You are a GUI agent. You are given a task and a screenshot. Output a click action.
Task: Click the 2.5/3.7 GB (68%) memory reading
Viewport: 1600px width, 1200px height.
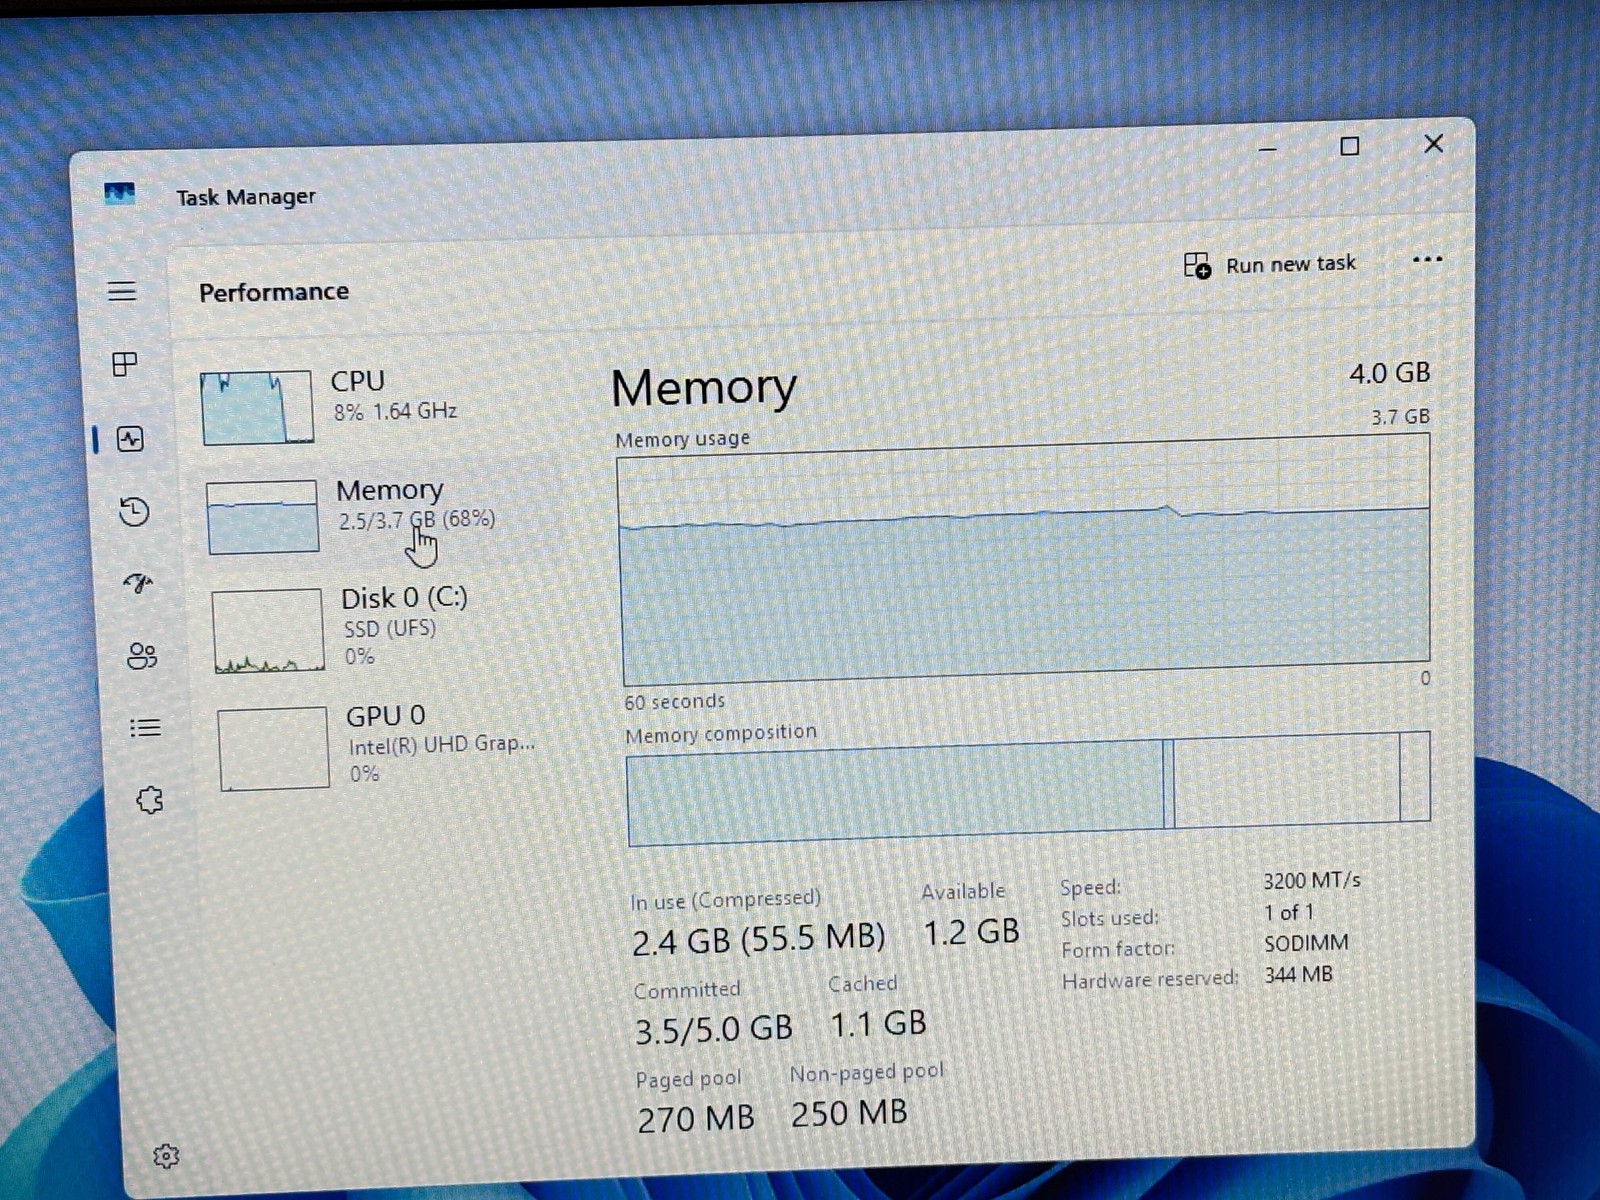point(416,520)
